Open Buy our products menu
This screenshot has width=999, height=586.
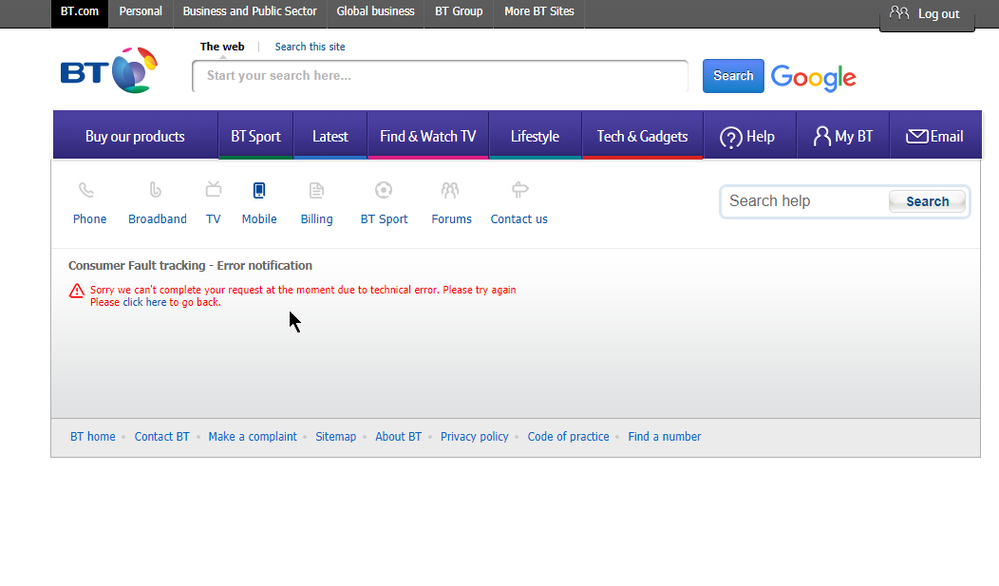pos(135,137)
